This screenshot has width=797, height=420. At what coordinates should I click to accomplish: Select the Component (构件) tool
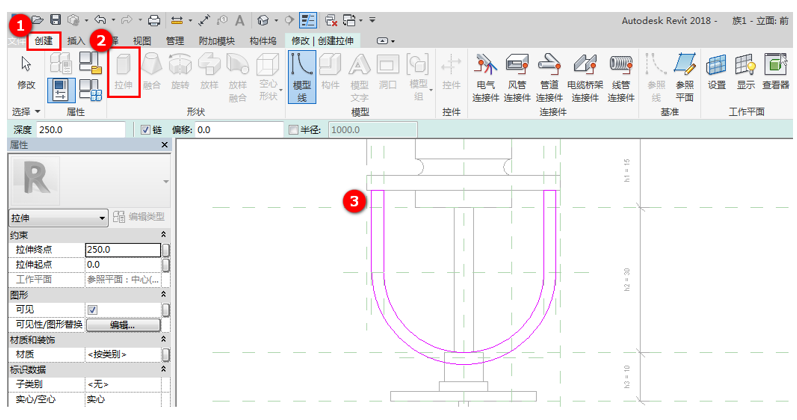[330, 72]
